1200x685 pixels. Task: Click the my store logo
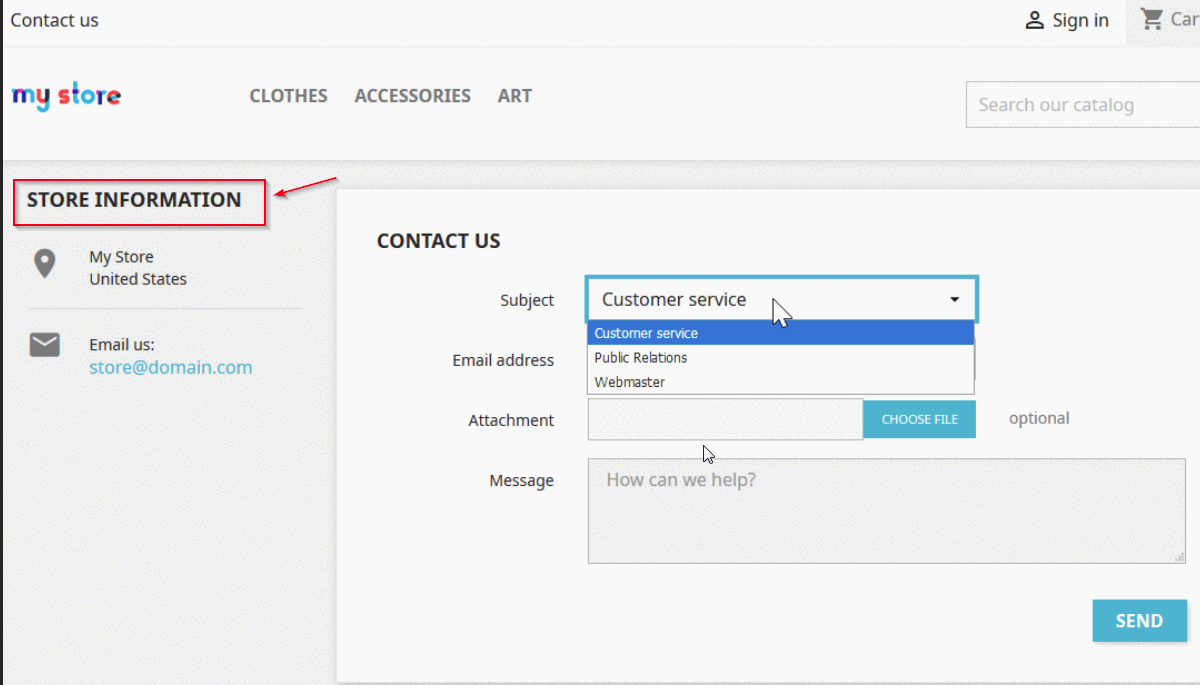pyautogui.click(x=66, y=96)
